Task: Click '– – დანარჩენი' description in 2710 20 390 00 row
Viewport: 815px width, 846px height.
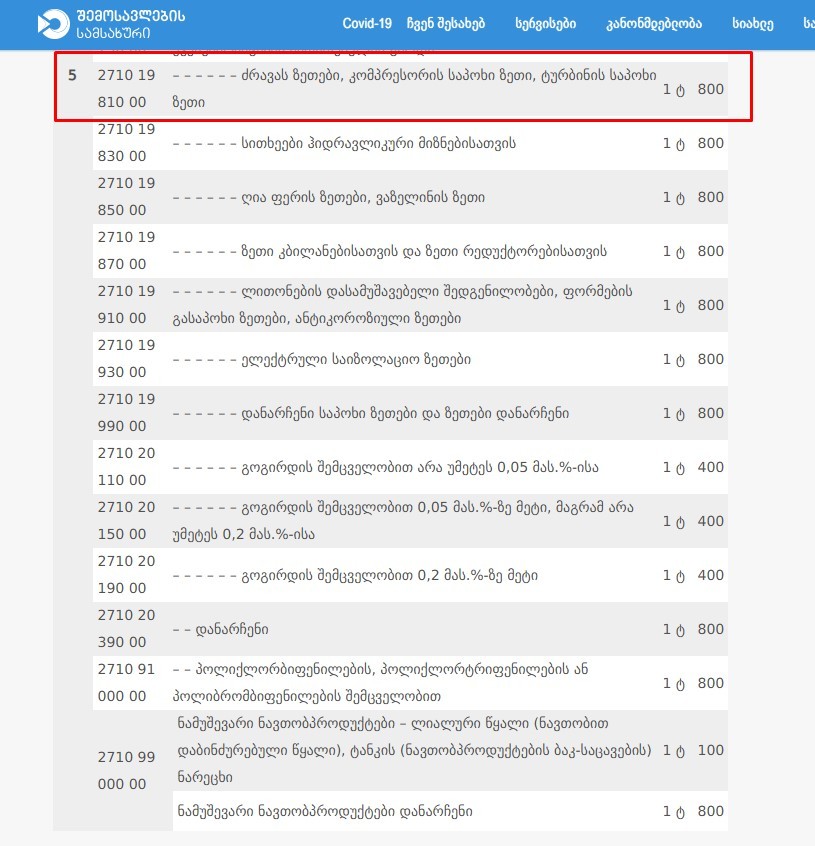Action: click(x=220, y=629)
